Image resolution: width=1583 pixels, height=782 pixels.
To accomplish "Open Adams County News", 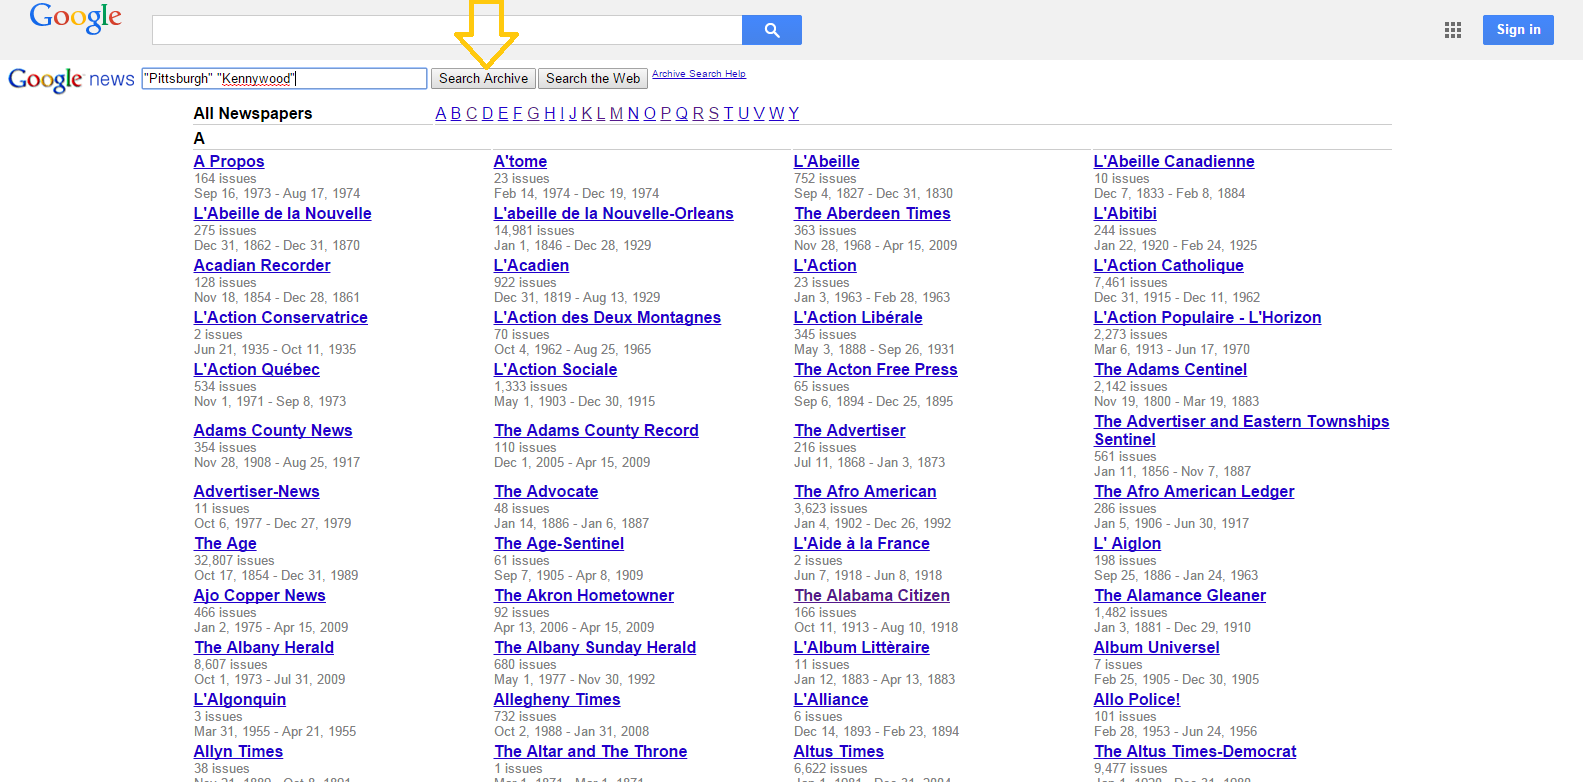I will (273, 431).
